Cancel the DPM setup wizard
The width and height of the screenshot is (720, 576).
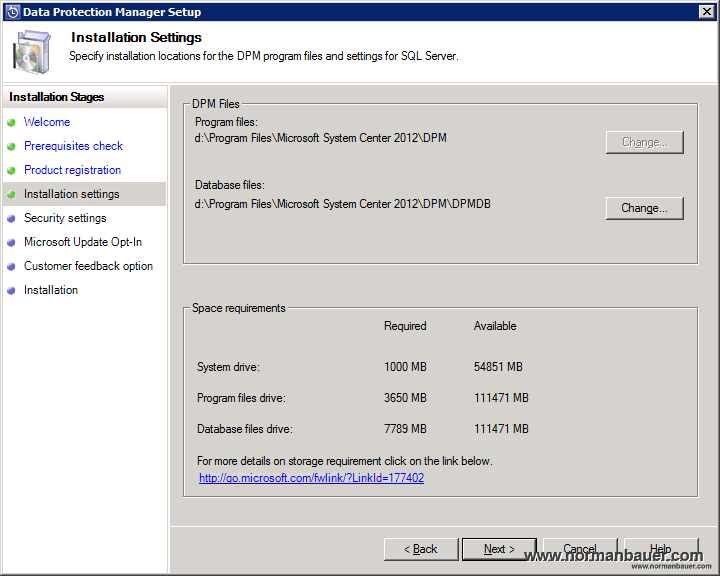coord(580,549)
